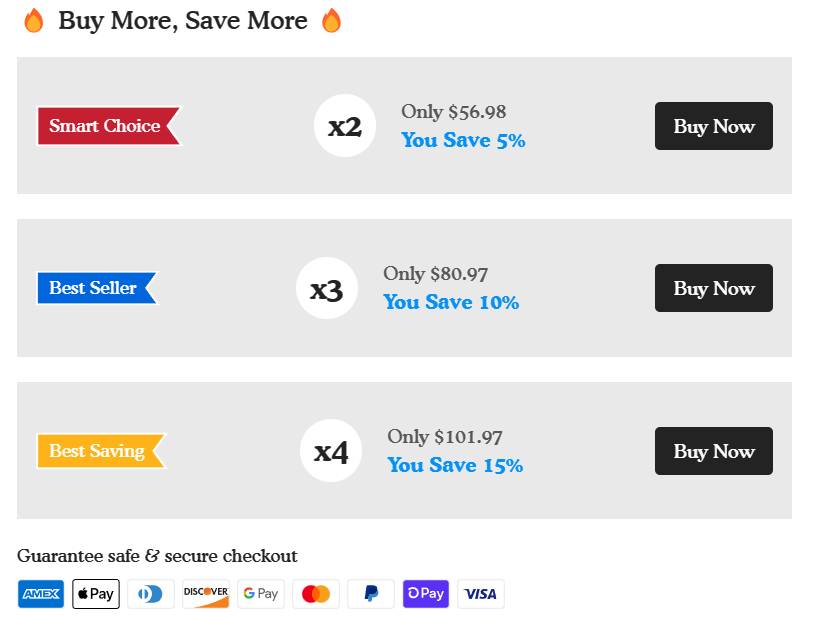820x627 pixels.
Task: Choose the Discover card icon
Action: click(x=206, y=594)
